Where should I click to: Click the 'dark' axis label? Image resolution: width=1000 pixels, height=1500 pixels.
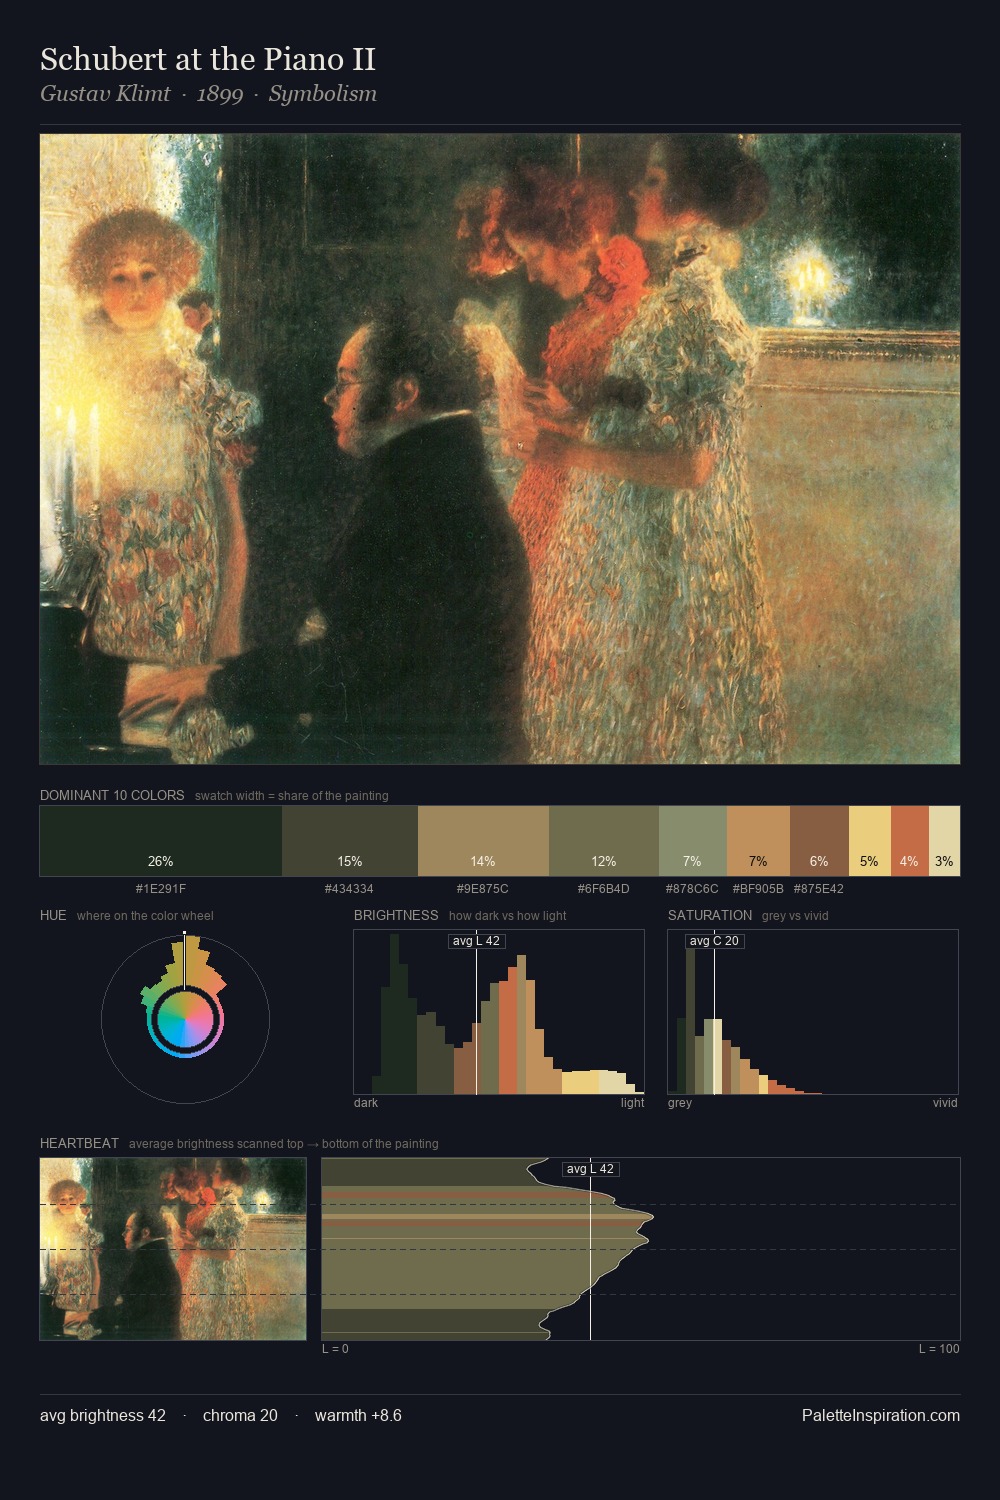366,1103
